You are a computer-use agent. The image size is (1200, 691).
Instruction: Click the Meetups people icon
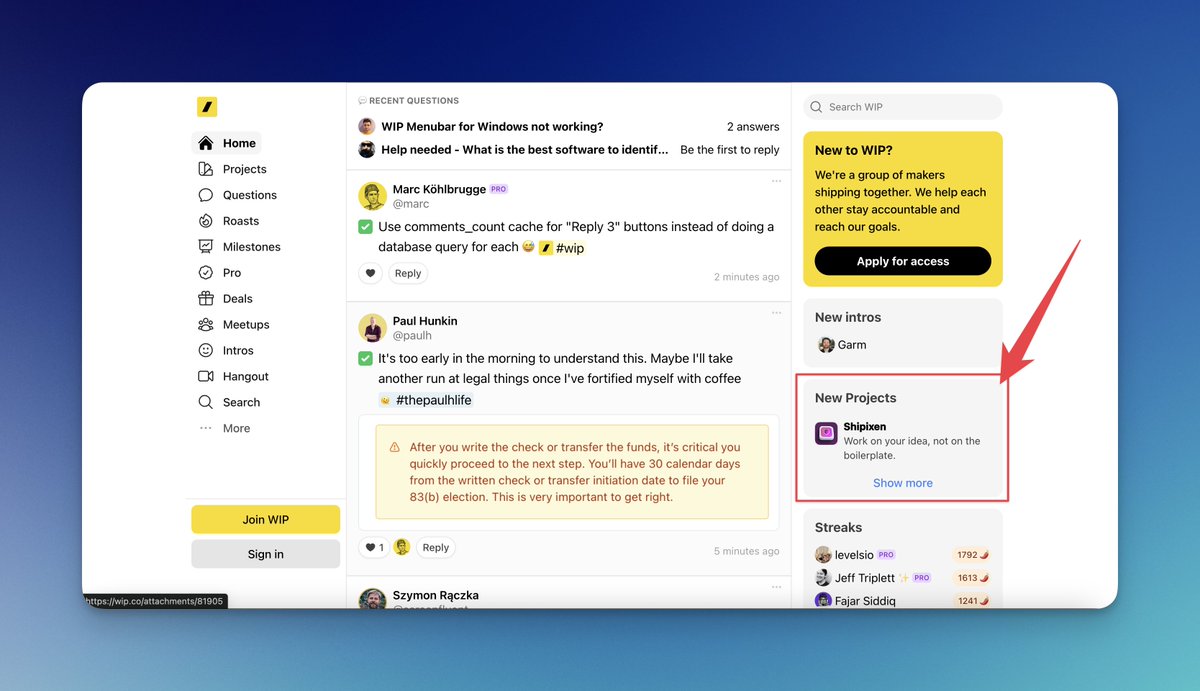click(x=206, y=325)
